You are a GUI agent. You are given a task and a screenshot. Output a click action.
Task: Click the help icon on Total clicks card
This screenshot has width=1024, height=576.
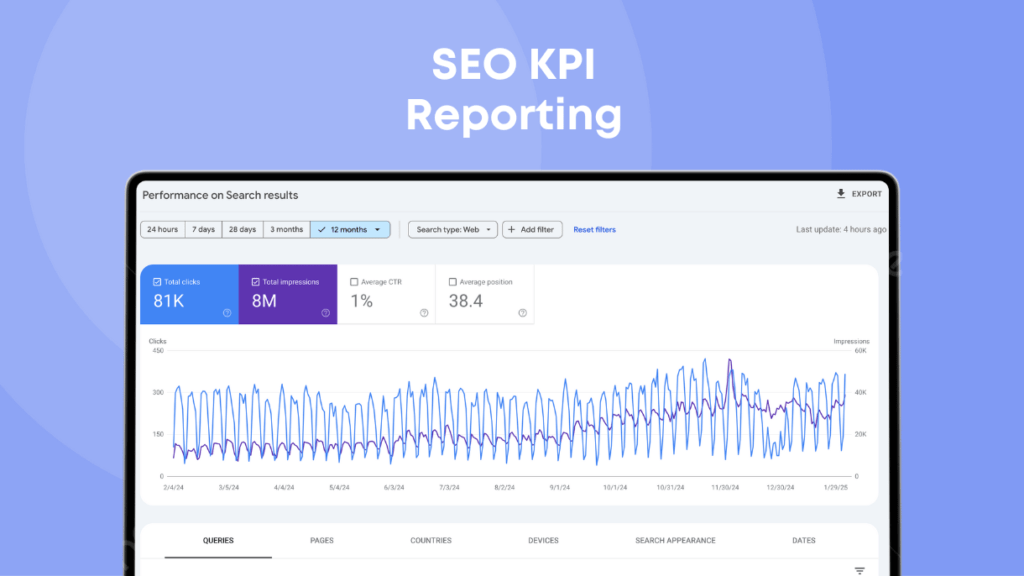227,312
